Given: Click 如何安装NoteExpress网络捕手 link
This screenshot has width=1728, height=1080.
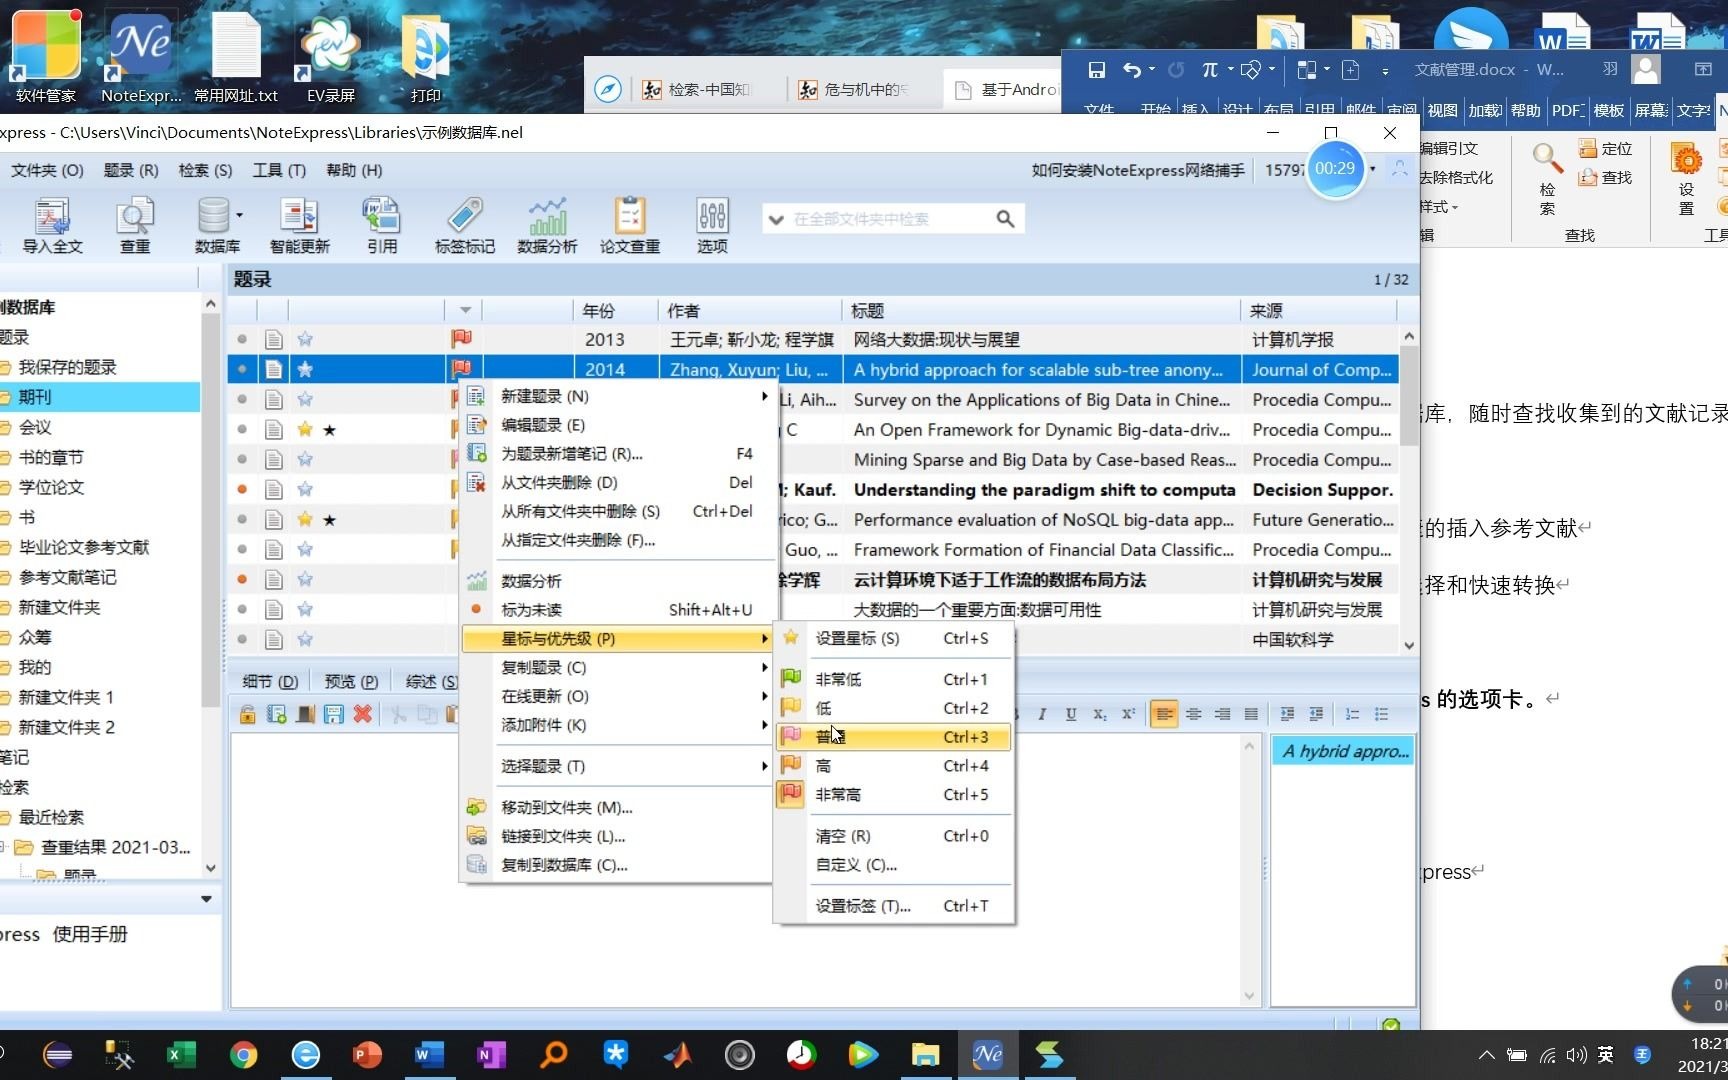Looking at the screenshot, I should [1138, 170].
